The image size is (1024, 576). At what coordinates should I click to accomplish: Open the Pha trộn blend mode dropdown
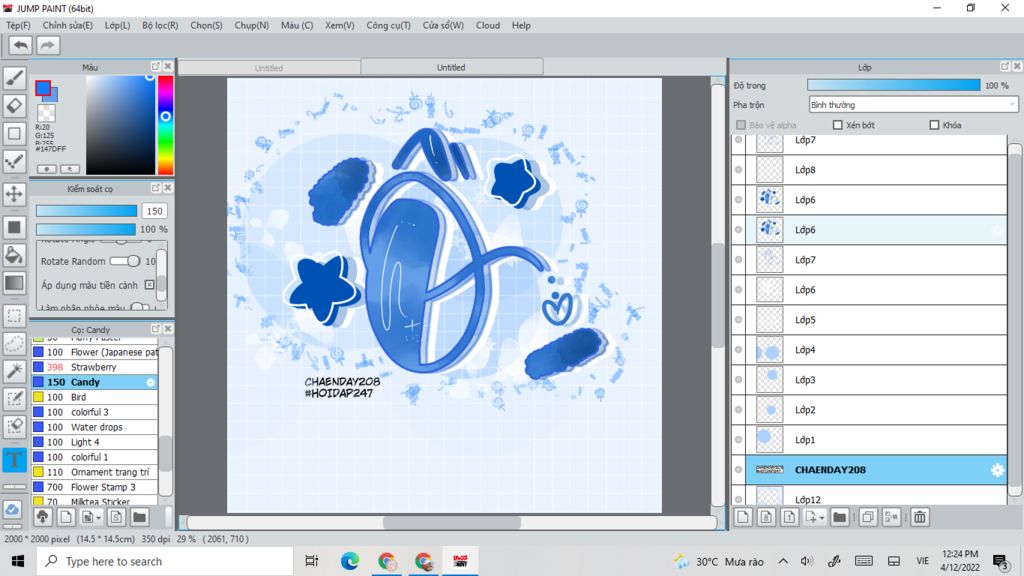tap(913, 104)
